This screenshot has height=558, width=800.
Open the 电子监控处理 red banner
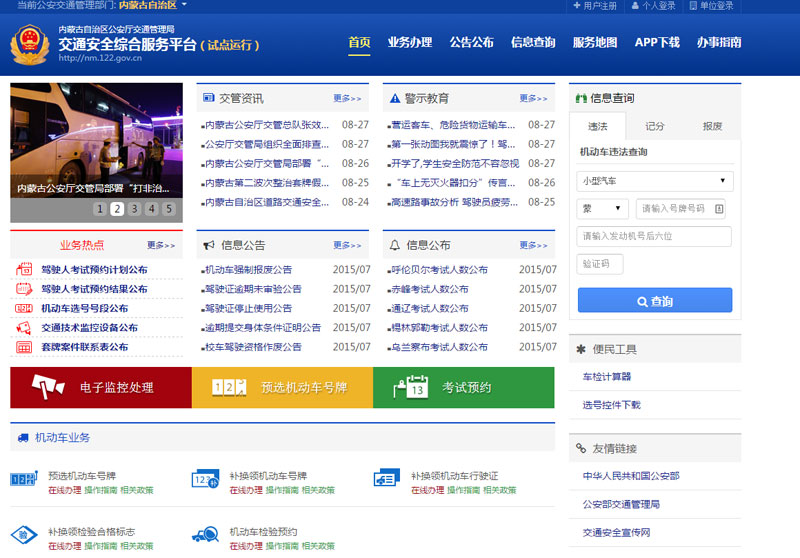(x=101, y=387)
